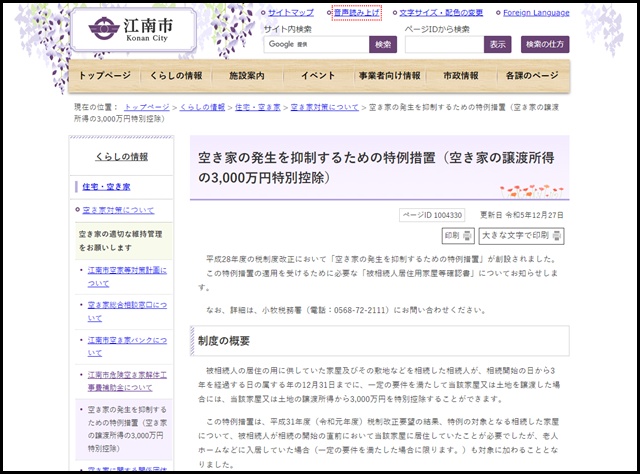Open the サイトマップ link
Image resolution: width=640 pixels, height=474 pixels.
tap(291, 13)
